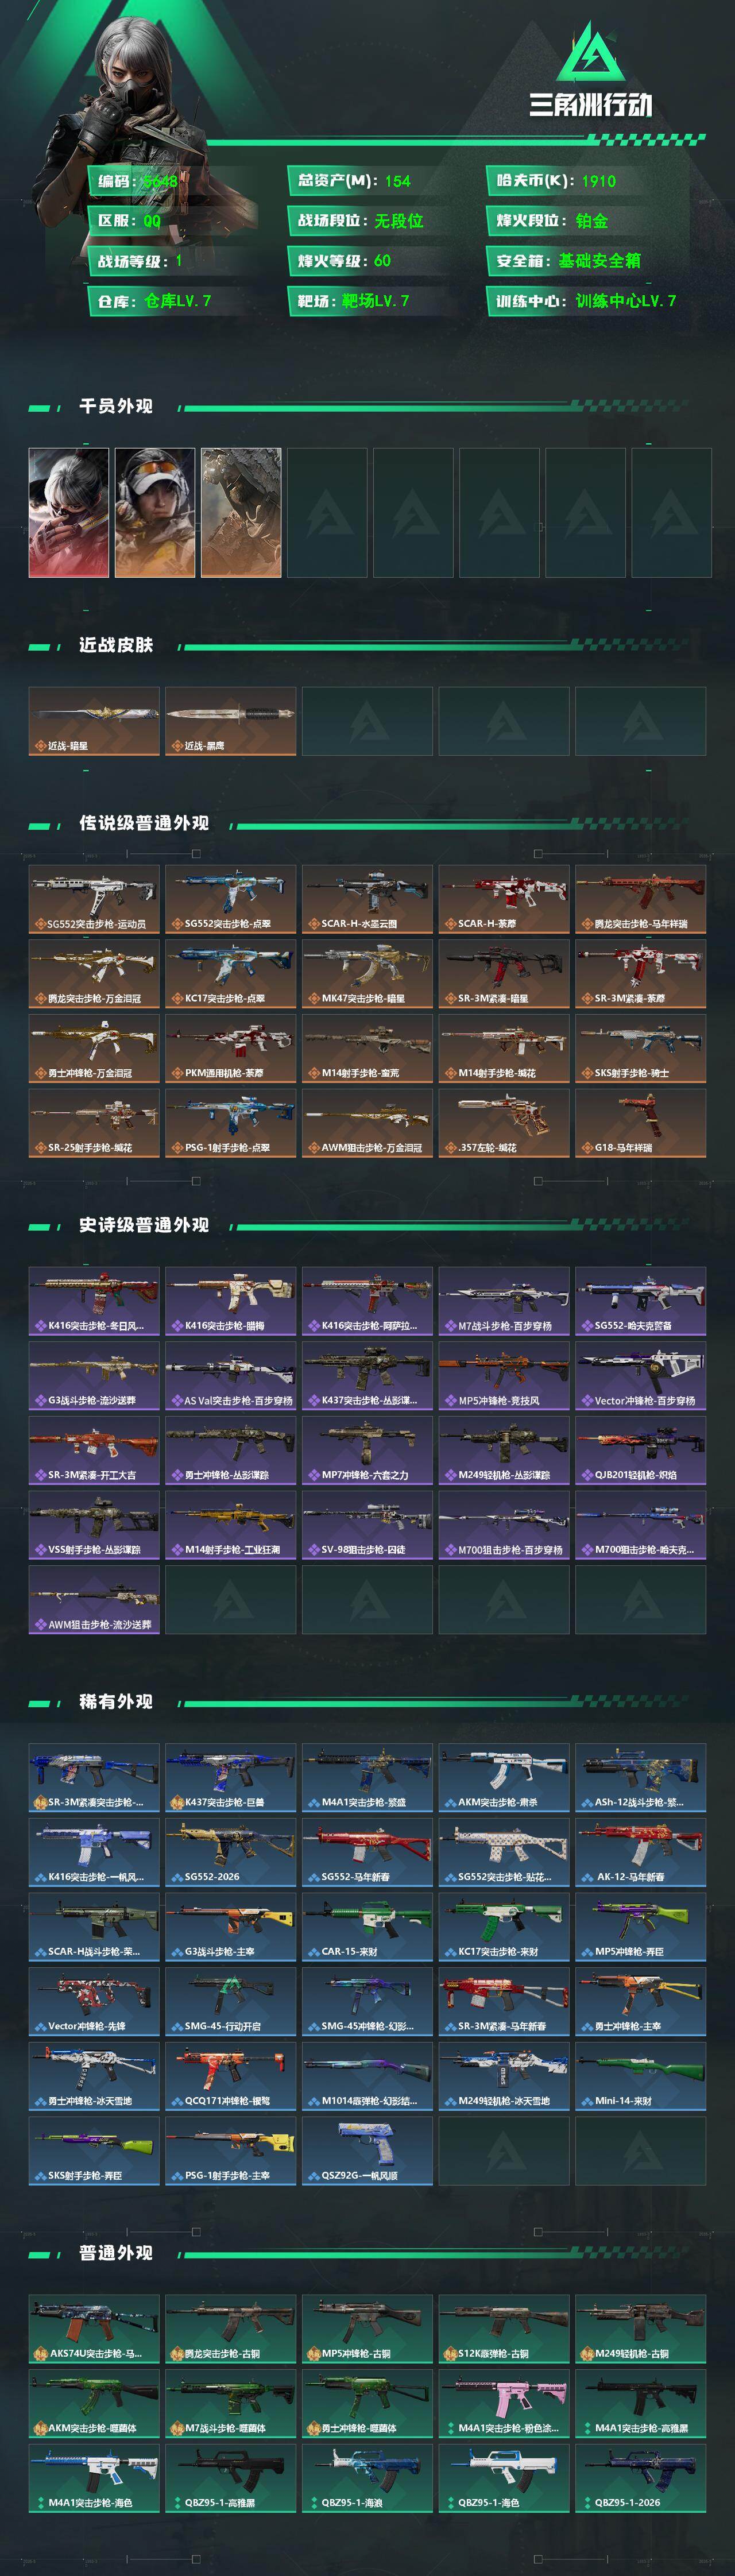This screenshot has height=2576, width=735.
Task: Choose the QSZ92G-一帆风顺 pistol skin
Action: click(x=368, y=2151)
